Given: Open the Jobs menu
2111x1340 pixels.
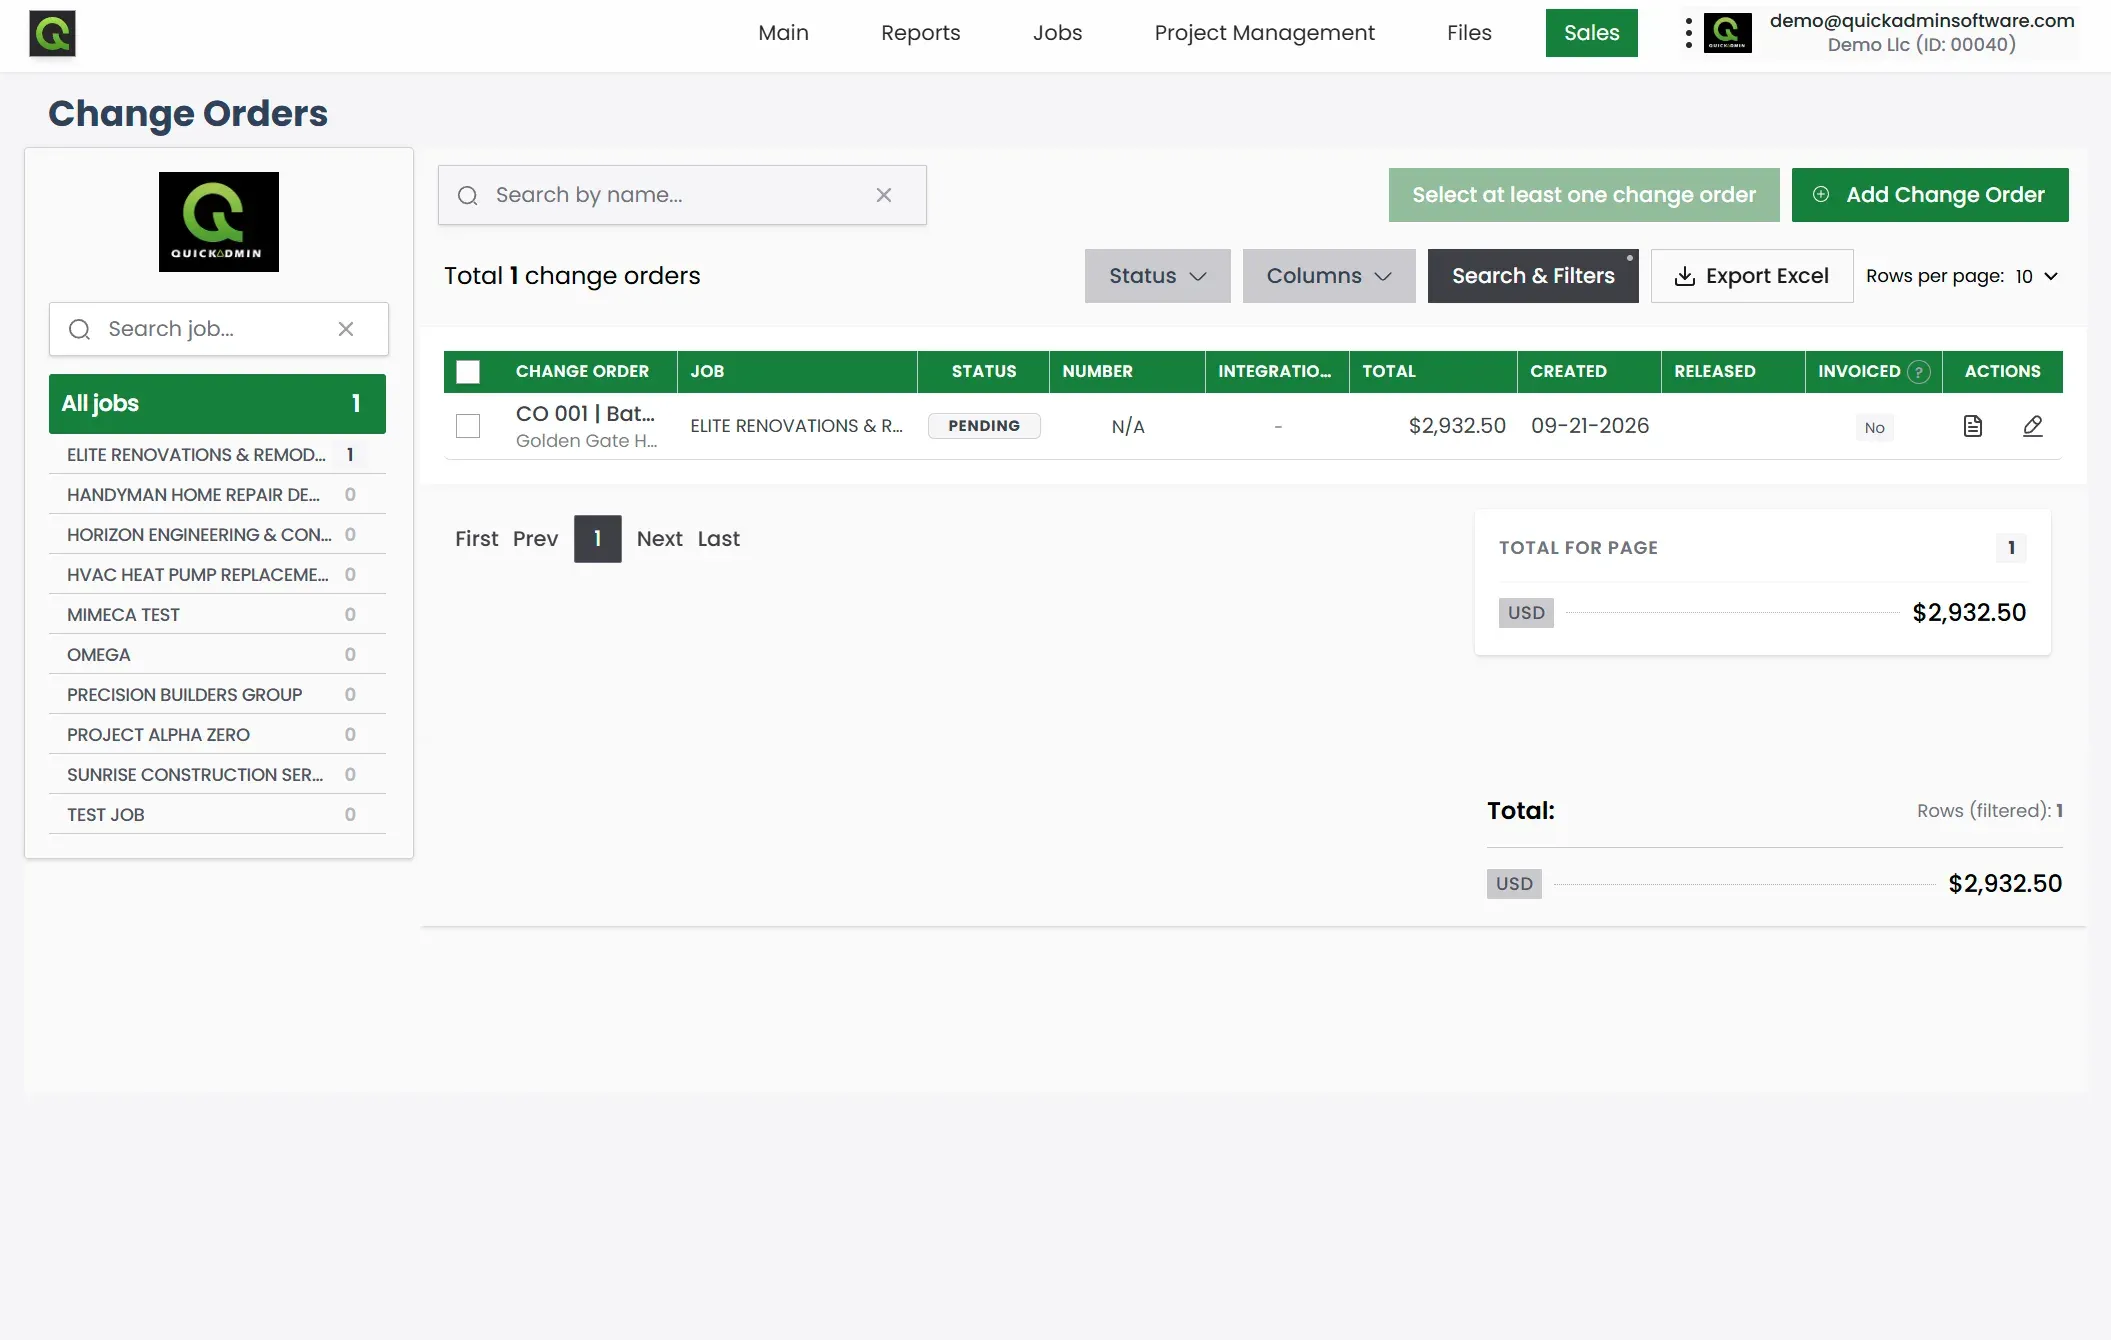Looking at the screenshot, I should [1057, 33].
